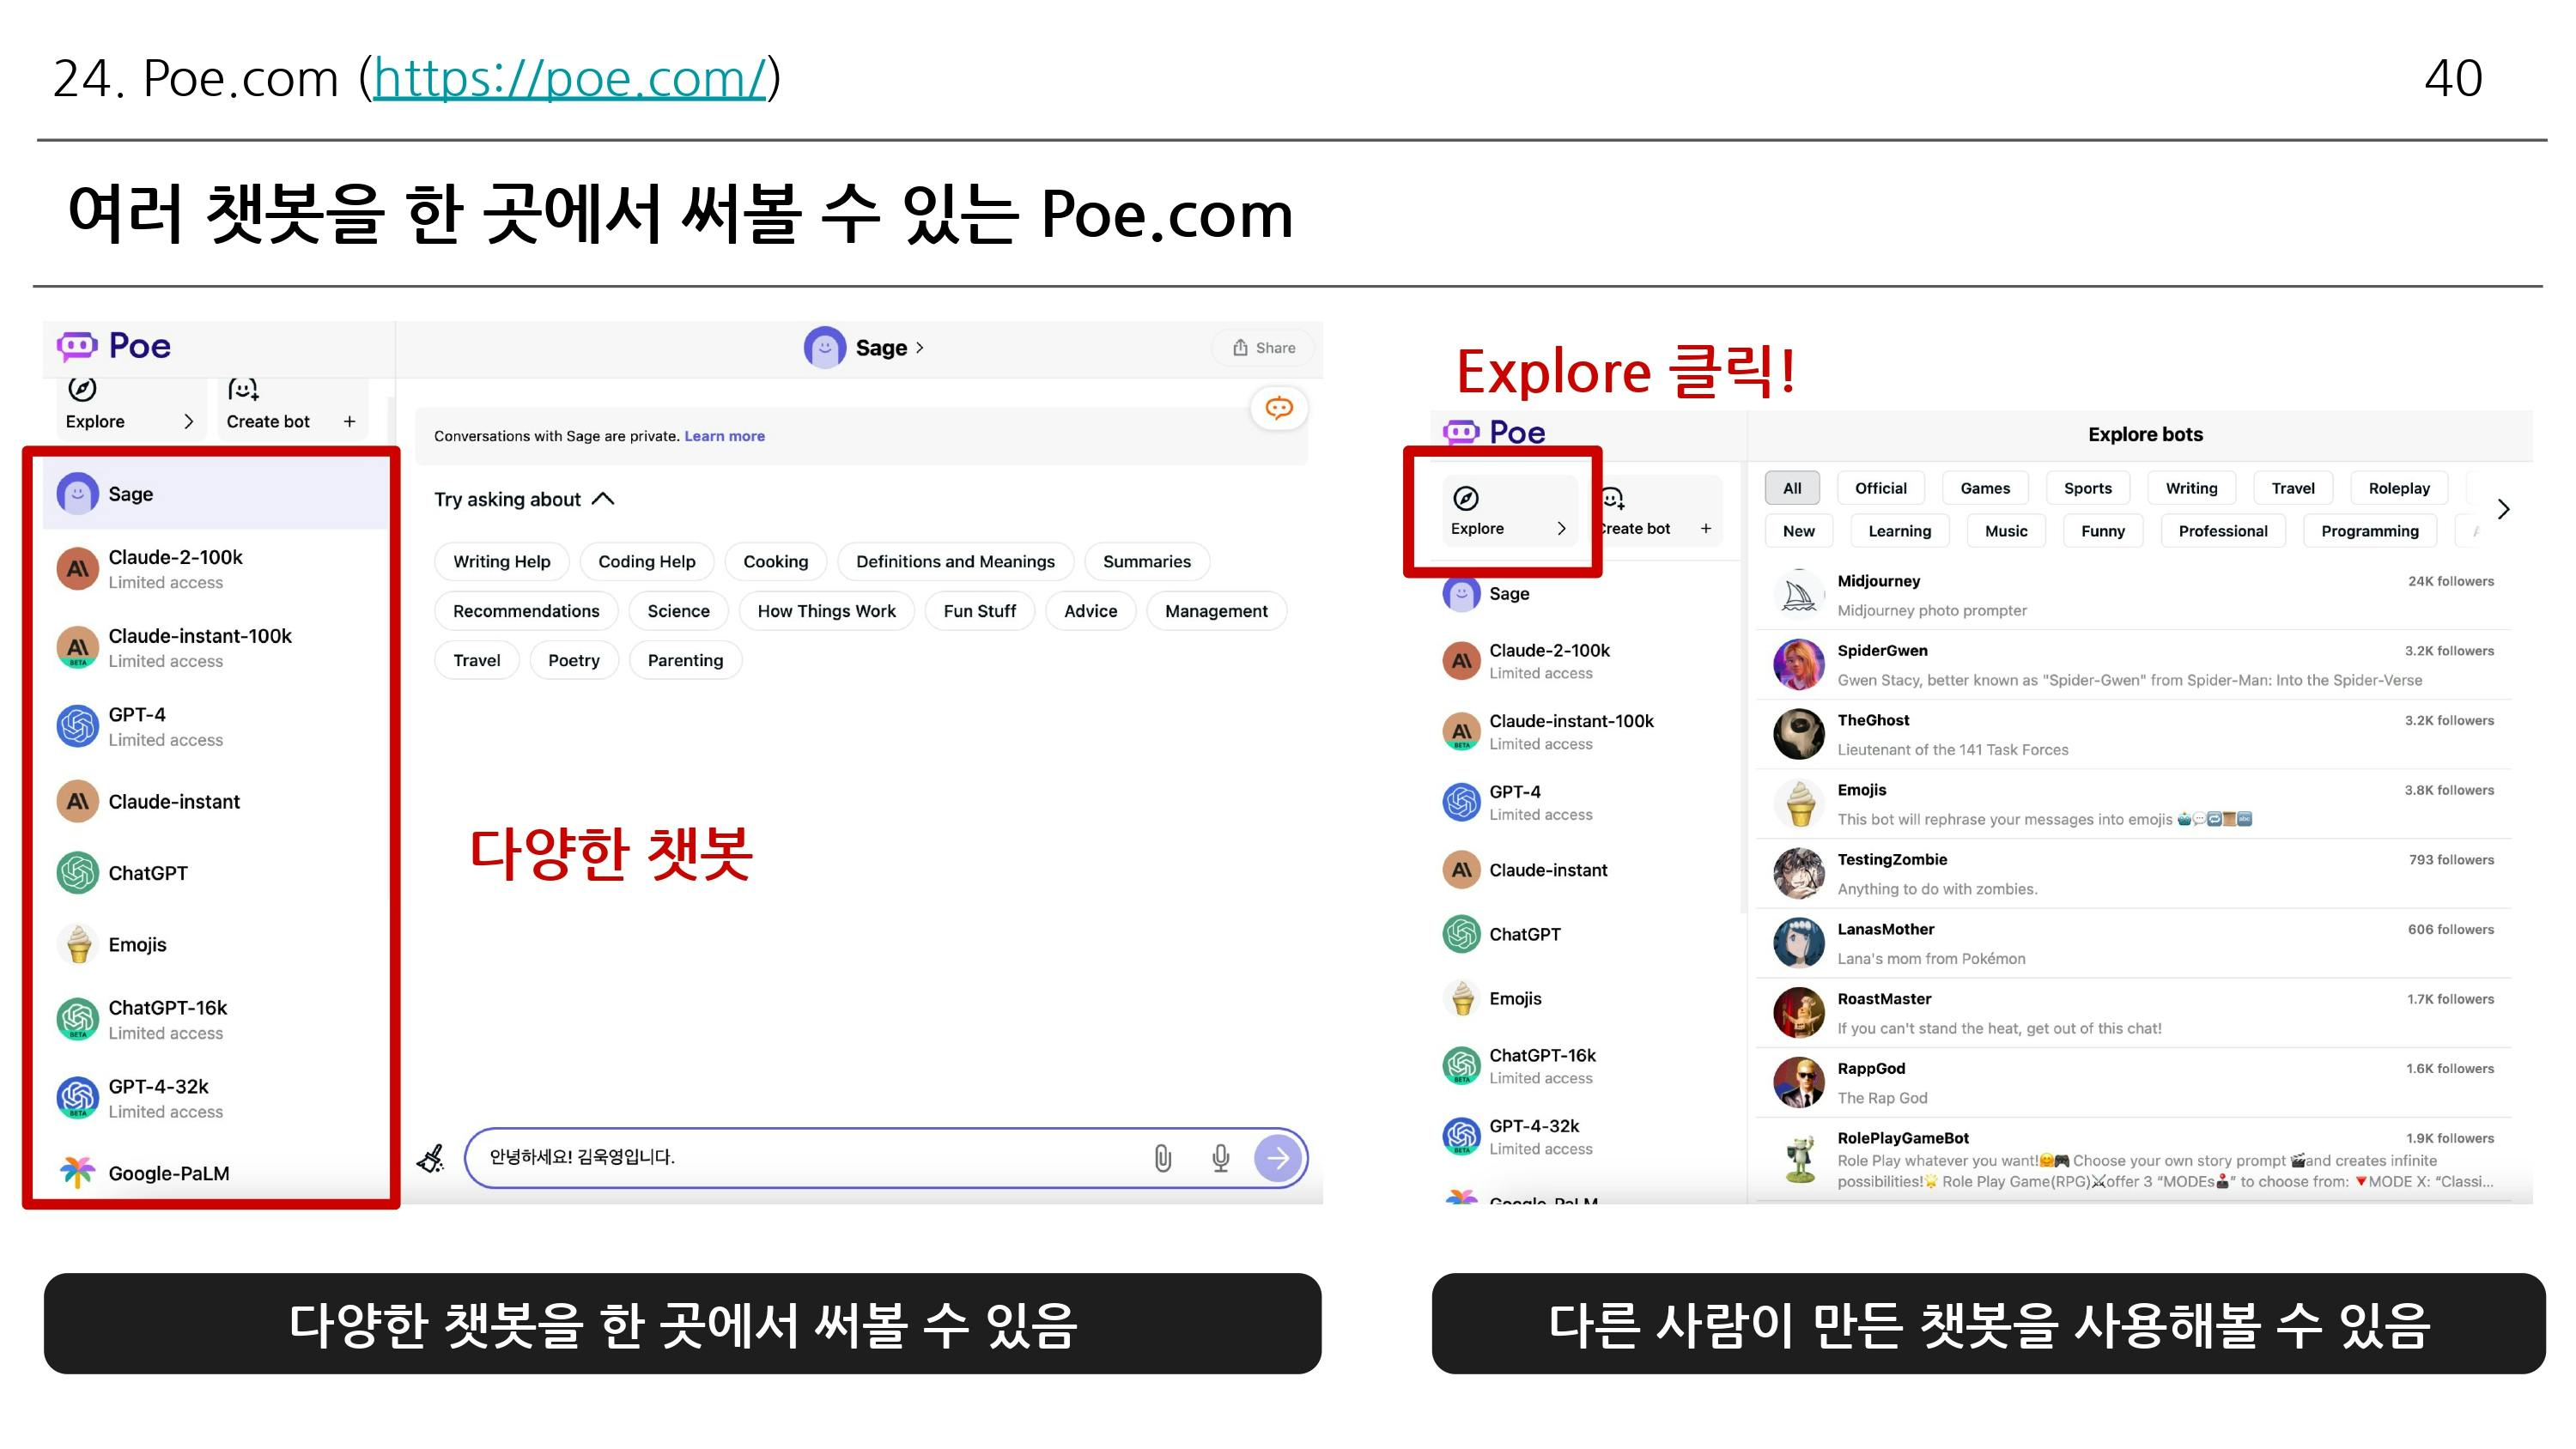Open Claude-instant-100k avatar in left screenshot's sidebar
The image size is (2576, 1449).
(x=77, y=648)
